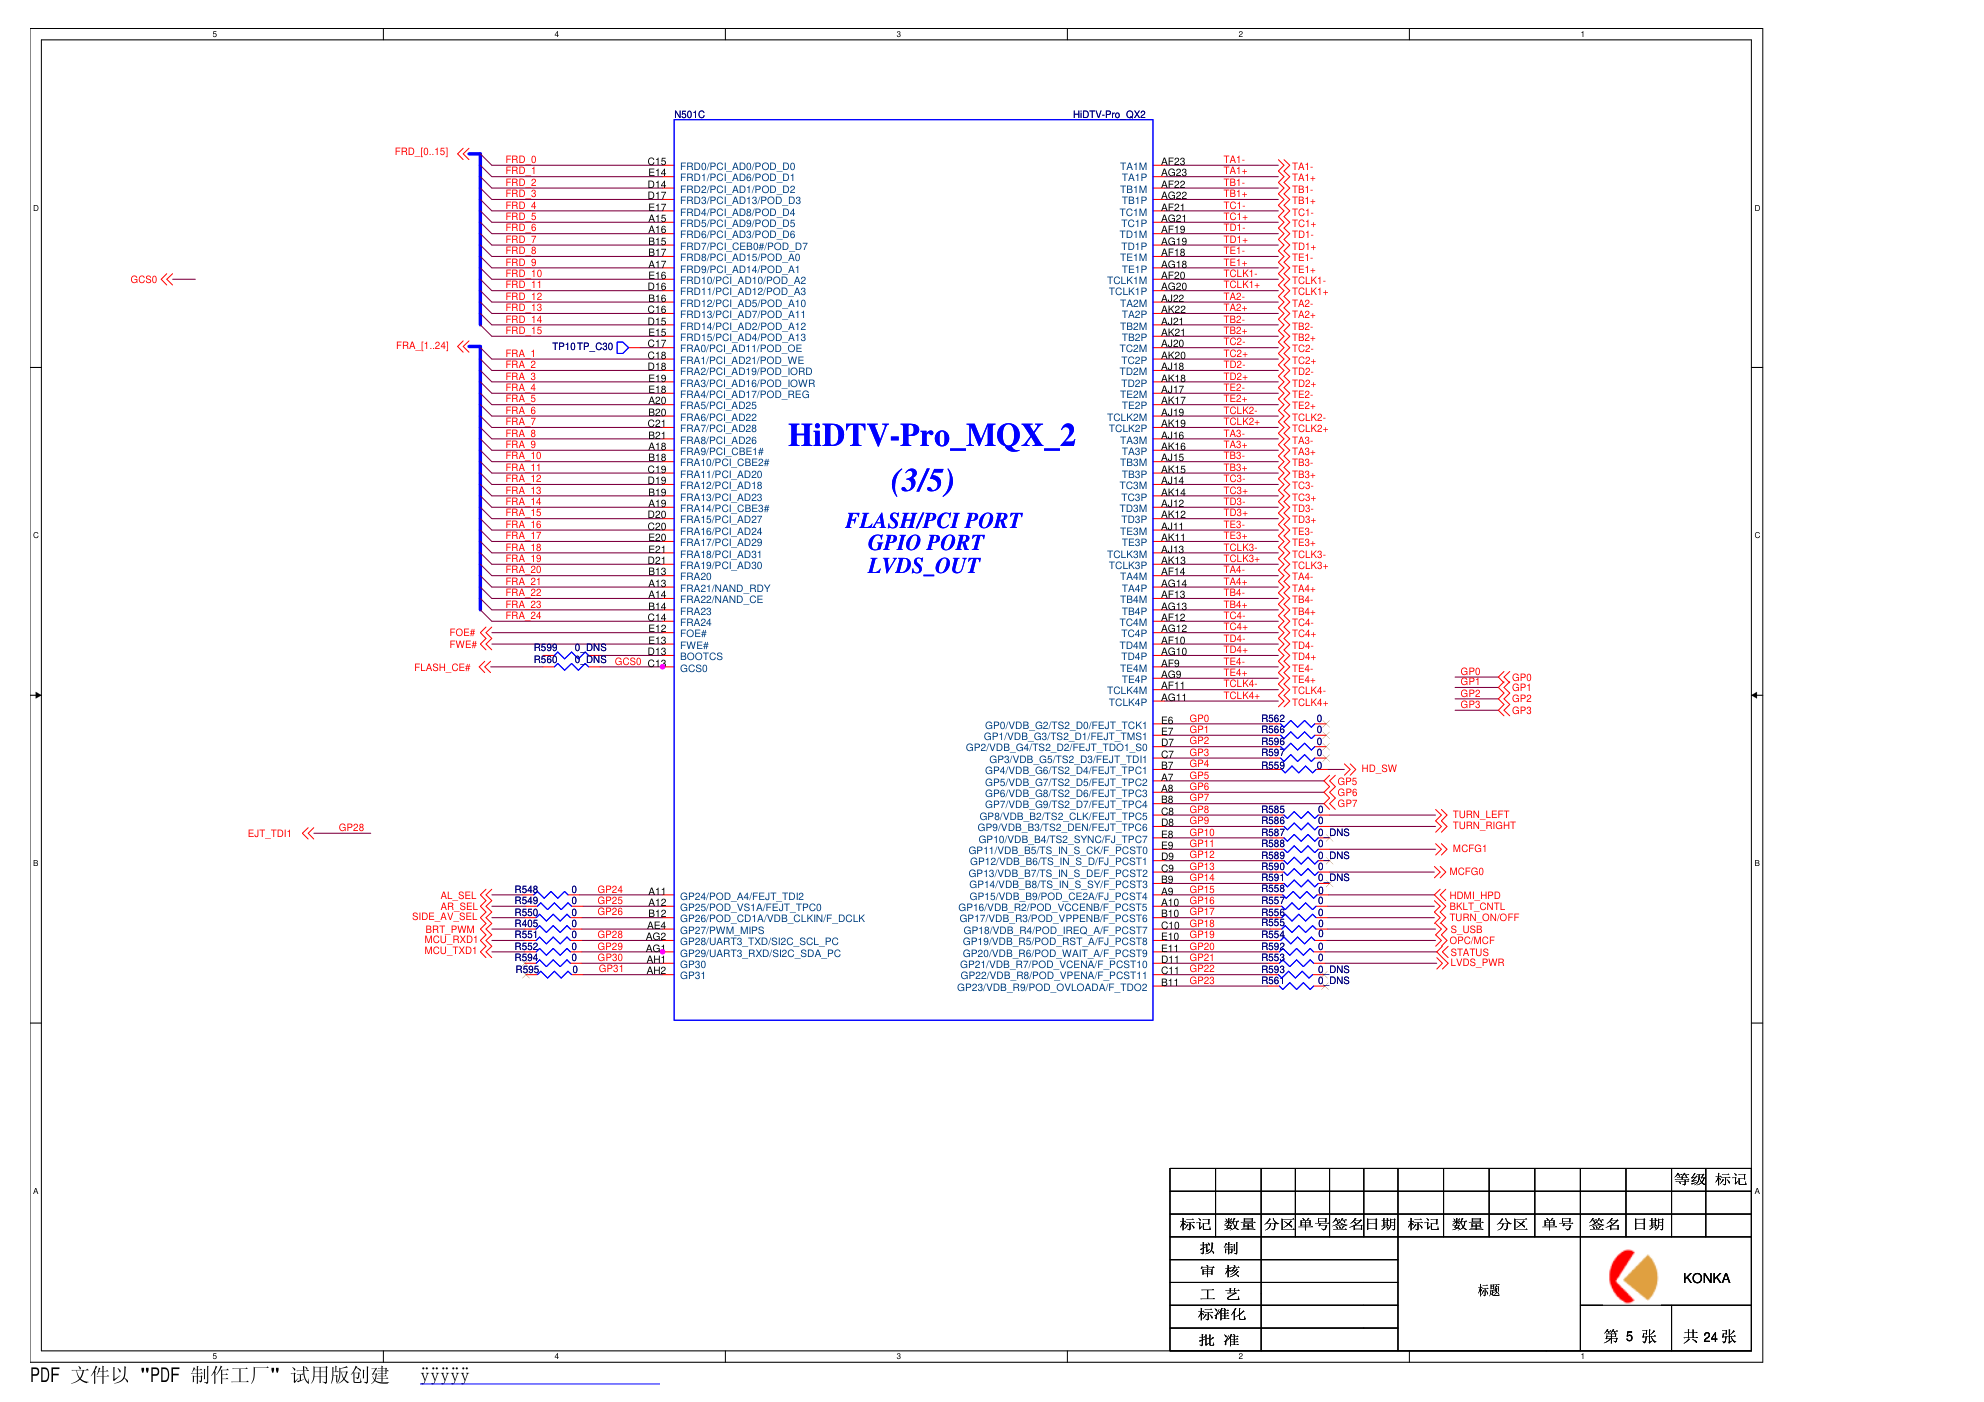Click the N501C component designator
This screenshot has width=1984, height=1402.
pos(689,114)
